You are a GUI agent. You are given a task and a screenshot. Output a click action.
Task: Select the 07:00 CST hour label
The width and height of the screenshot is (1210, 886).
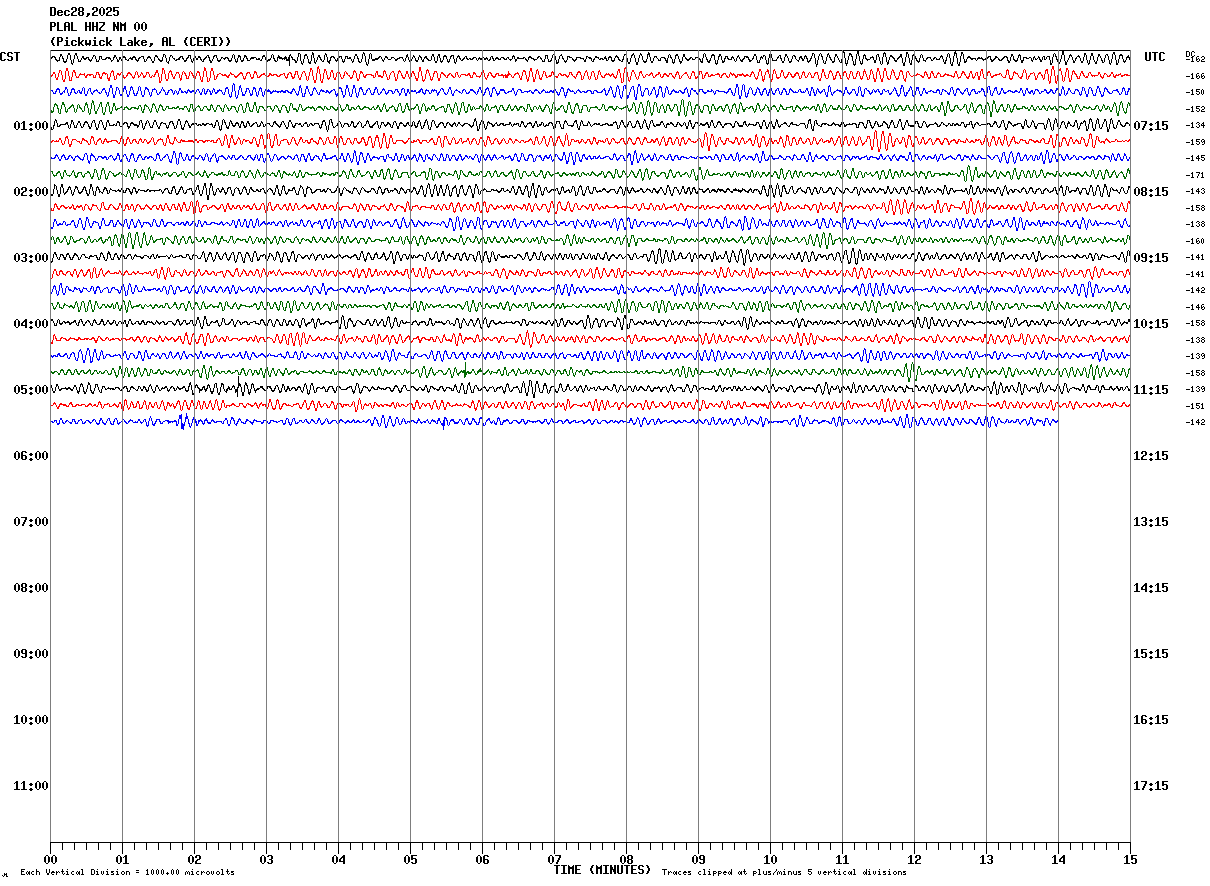31,522
